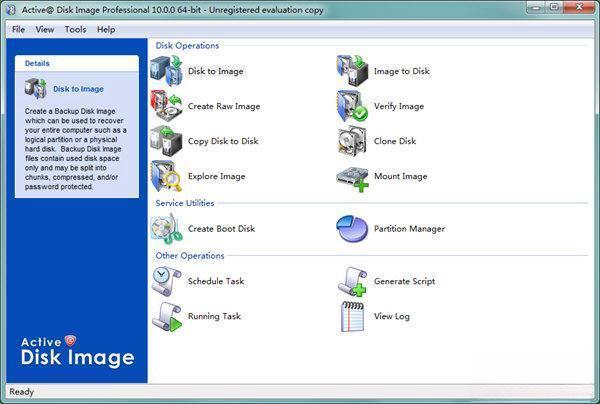
Task: Start the Disk to Image label
Action: [215, 71]
